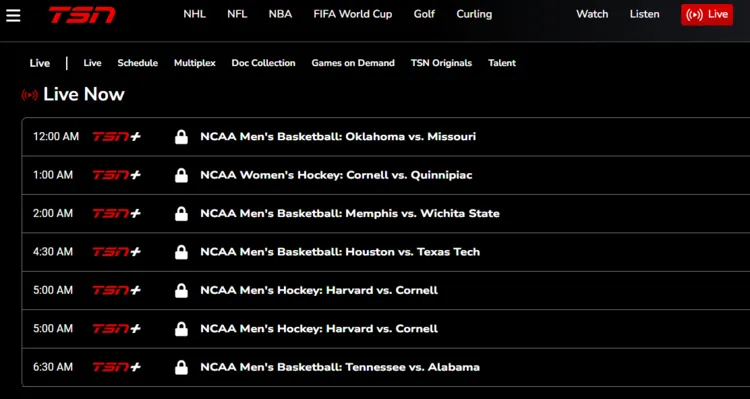The height and width of the screenshot is (399, 750).
Task: Switch to the Schedule tab
Action: pos(138,63)
